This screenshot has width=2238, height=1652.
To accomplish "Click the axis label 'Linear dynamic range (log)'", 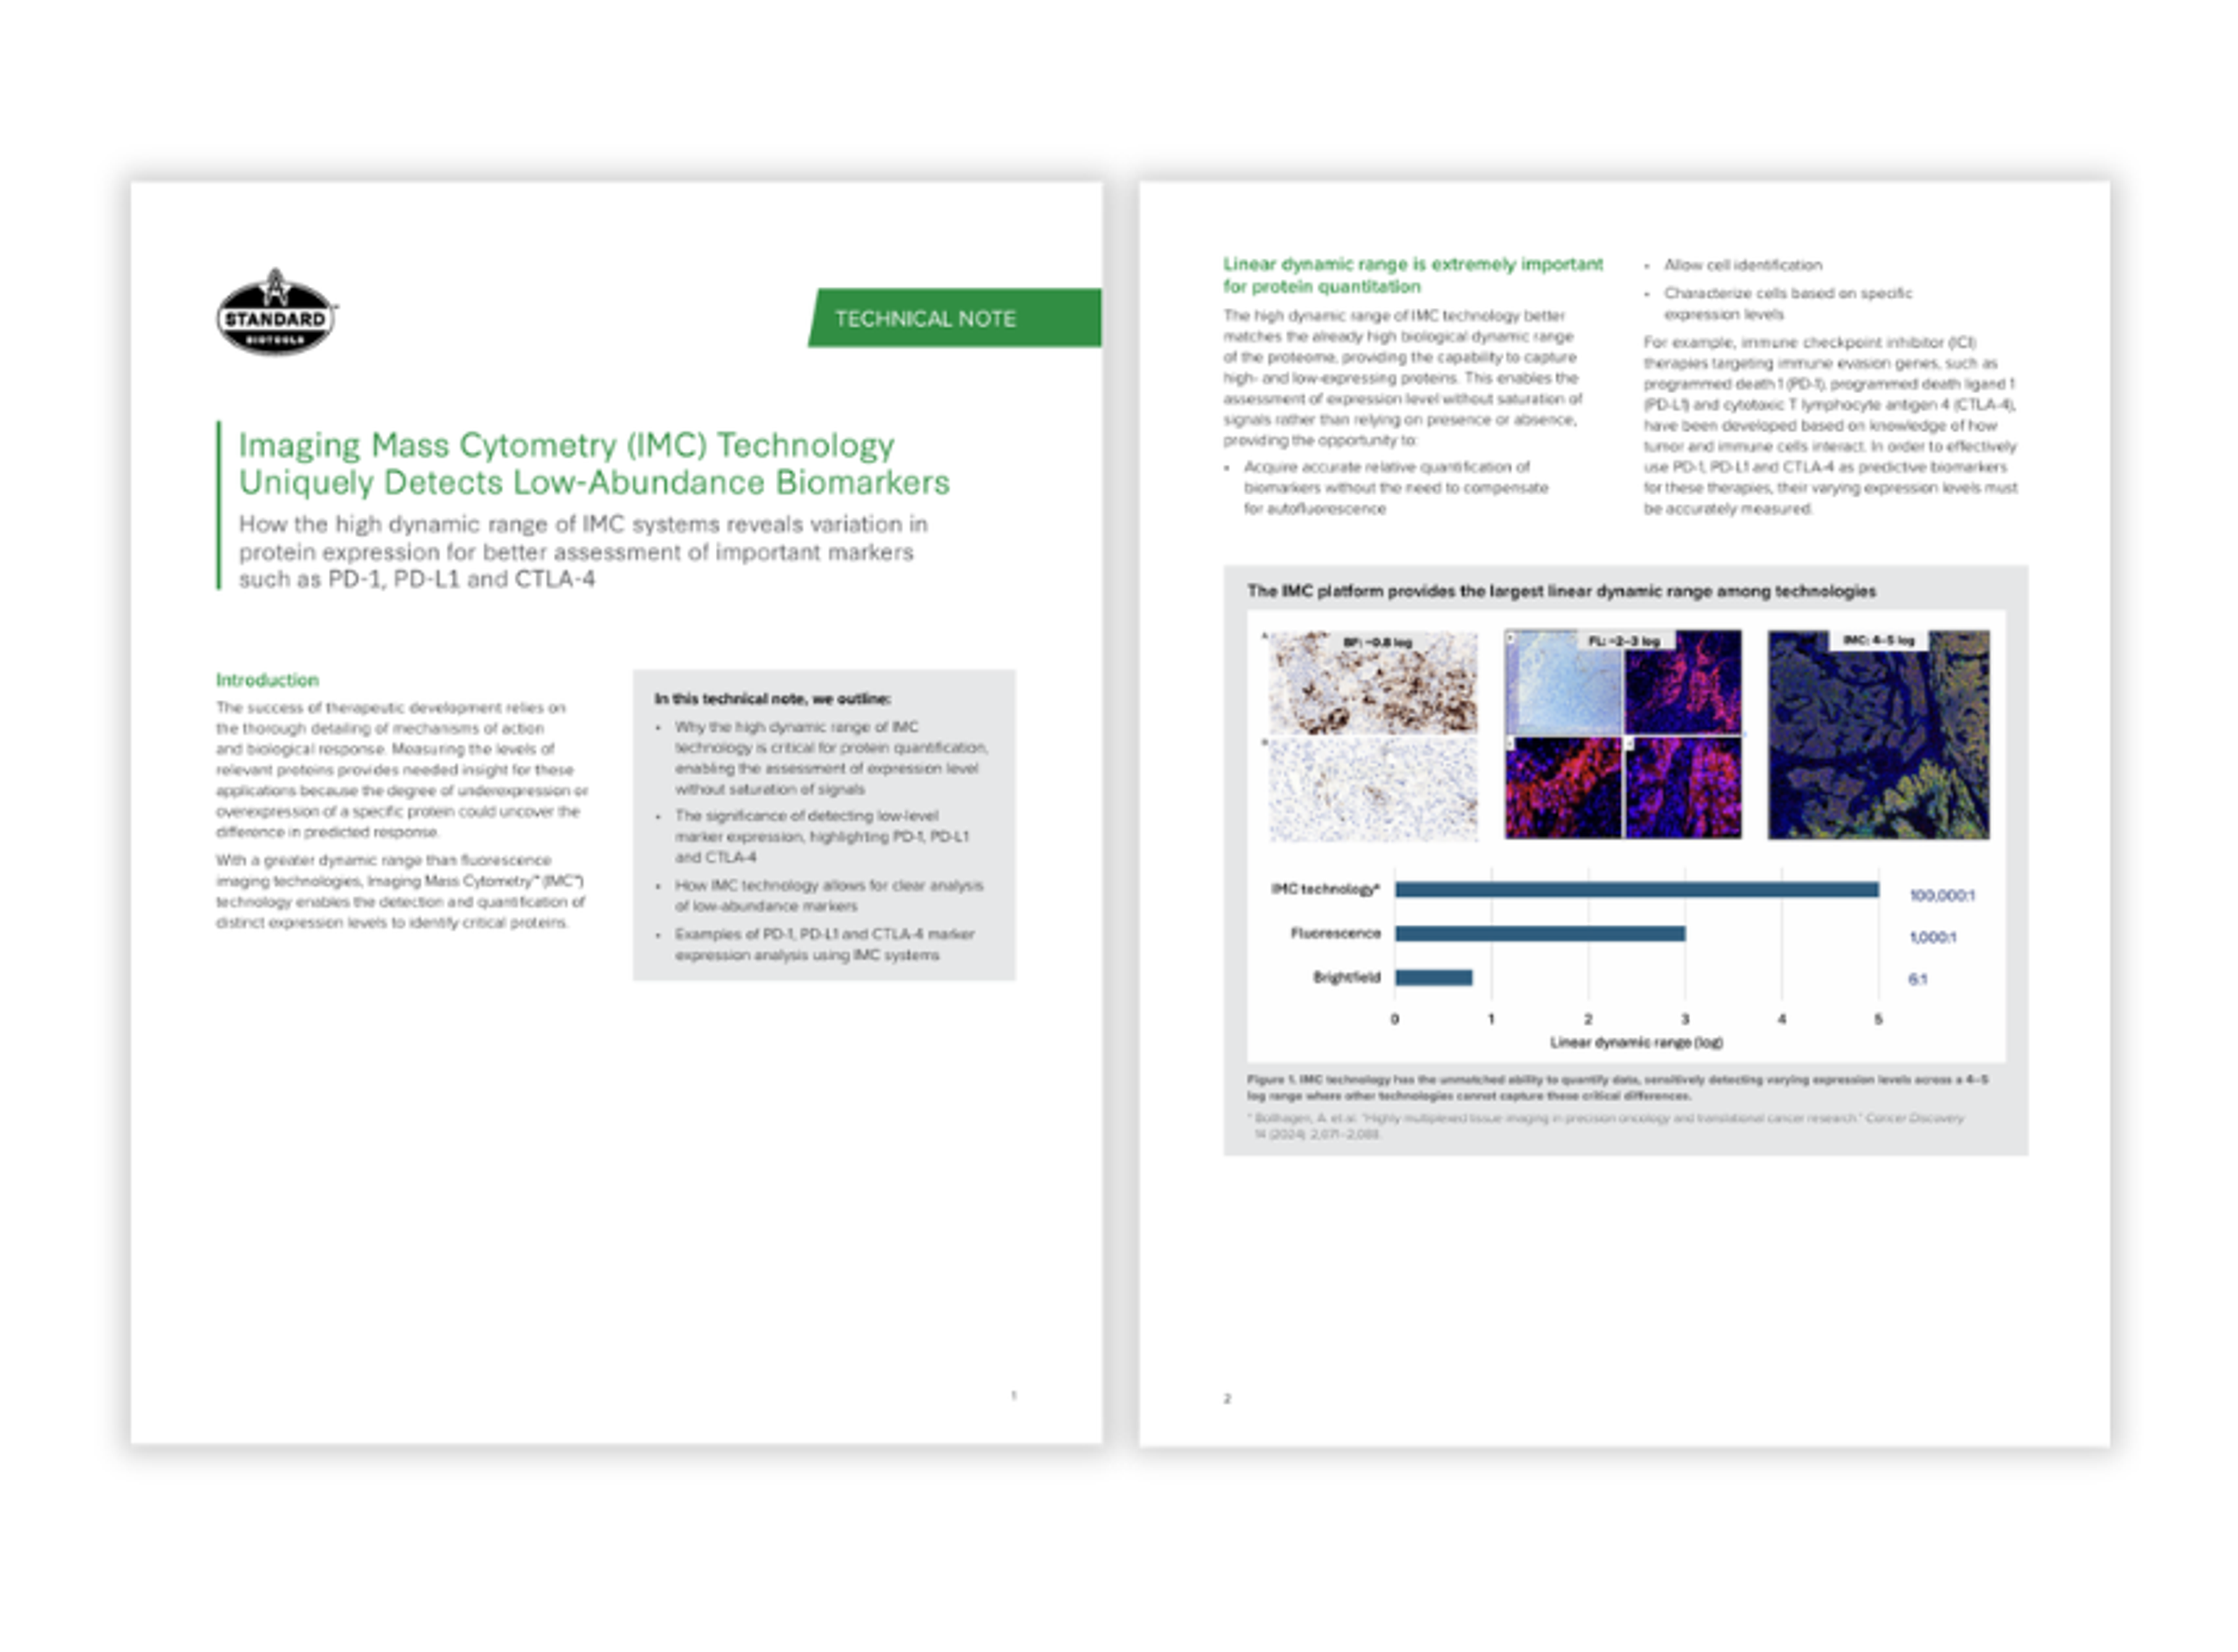I will point(1636,1042).
